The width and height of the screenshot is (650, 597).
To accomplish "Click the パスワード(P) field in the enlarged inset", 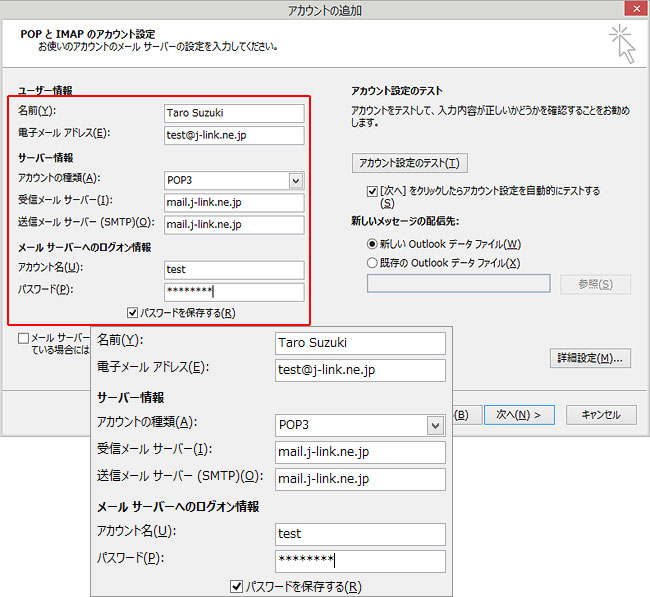I will (x=360, y=561).
